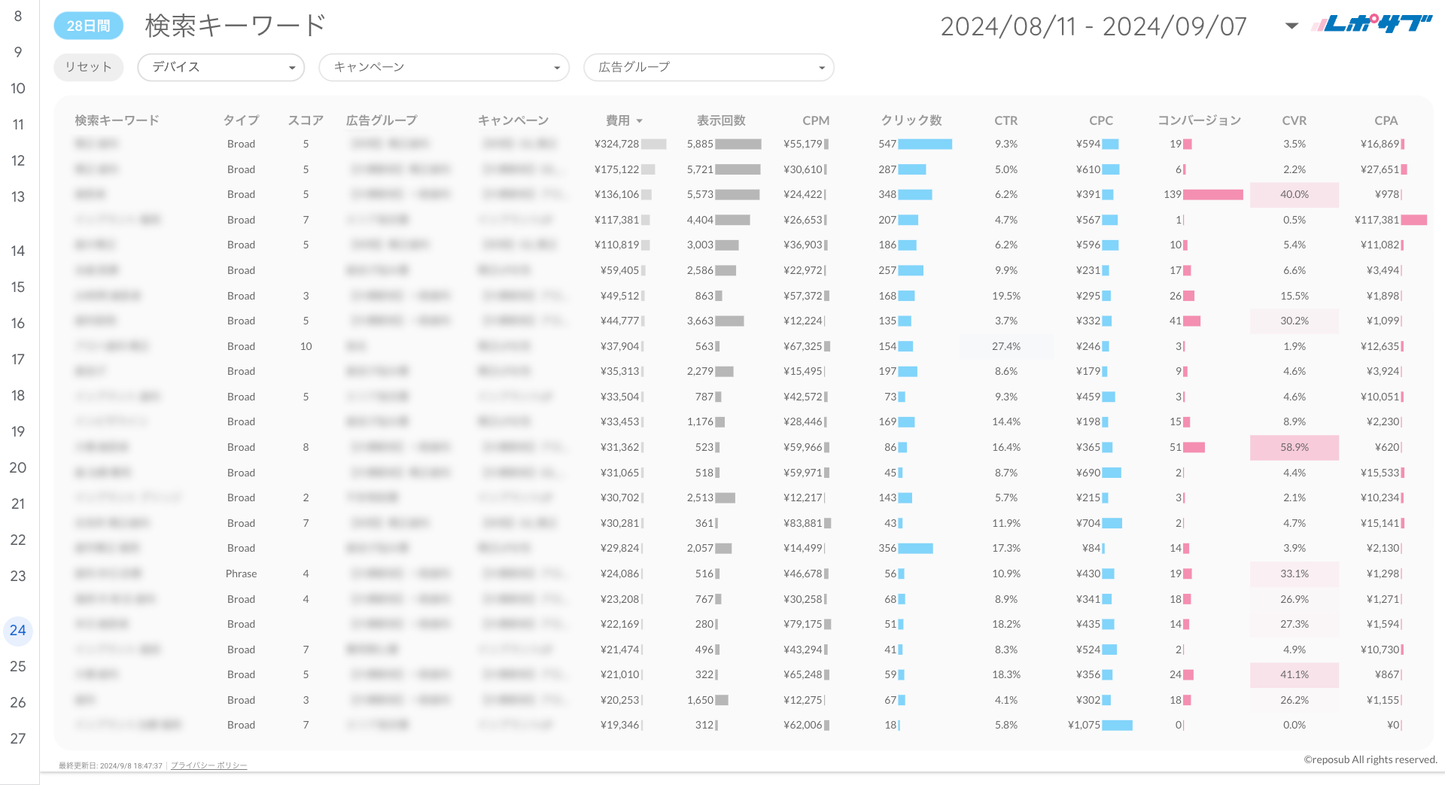Select page 24 in left sidebar
The height and width of the screenshot is (785, 1445).
pos(18,630)
